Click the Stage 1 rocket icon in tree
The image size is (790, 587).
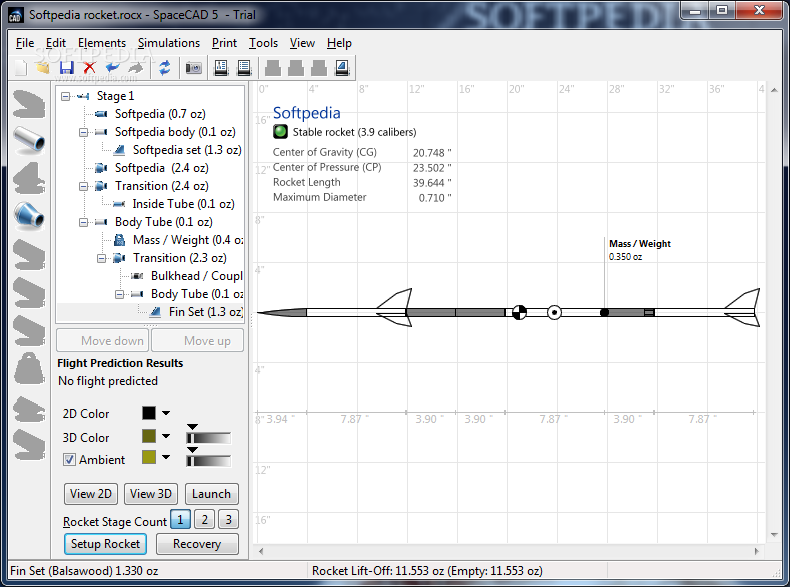point(83,96)
